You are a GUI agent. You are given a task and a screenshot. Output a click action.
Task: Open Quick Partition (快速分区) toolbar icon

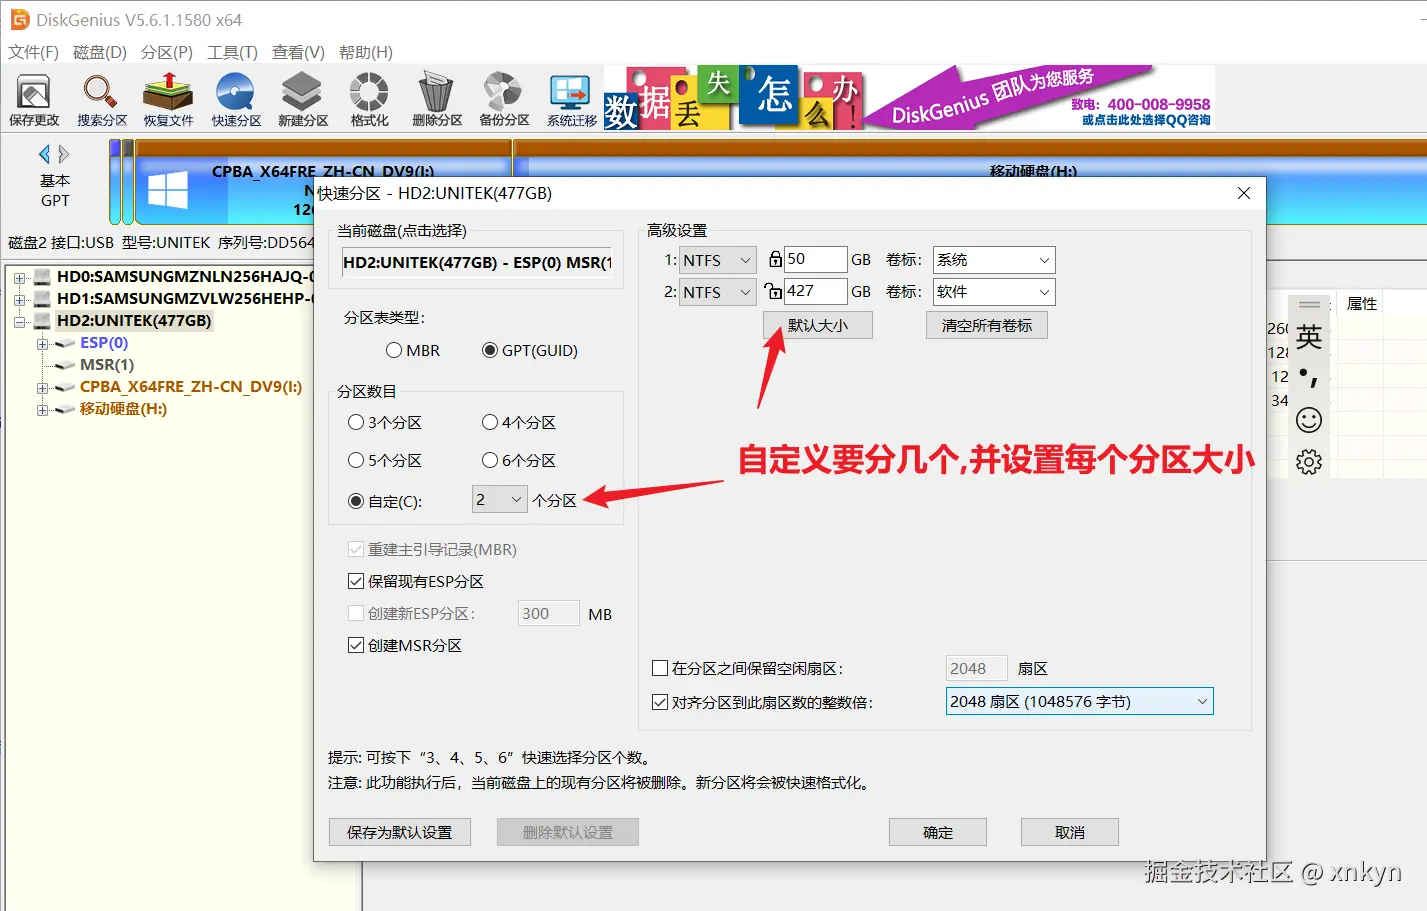click(236, 99)
